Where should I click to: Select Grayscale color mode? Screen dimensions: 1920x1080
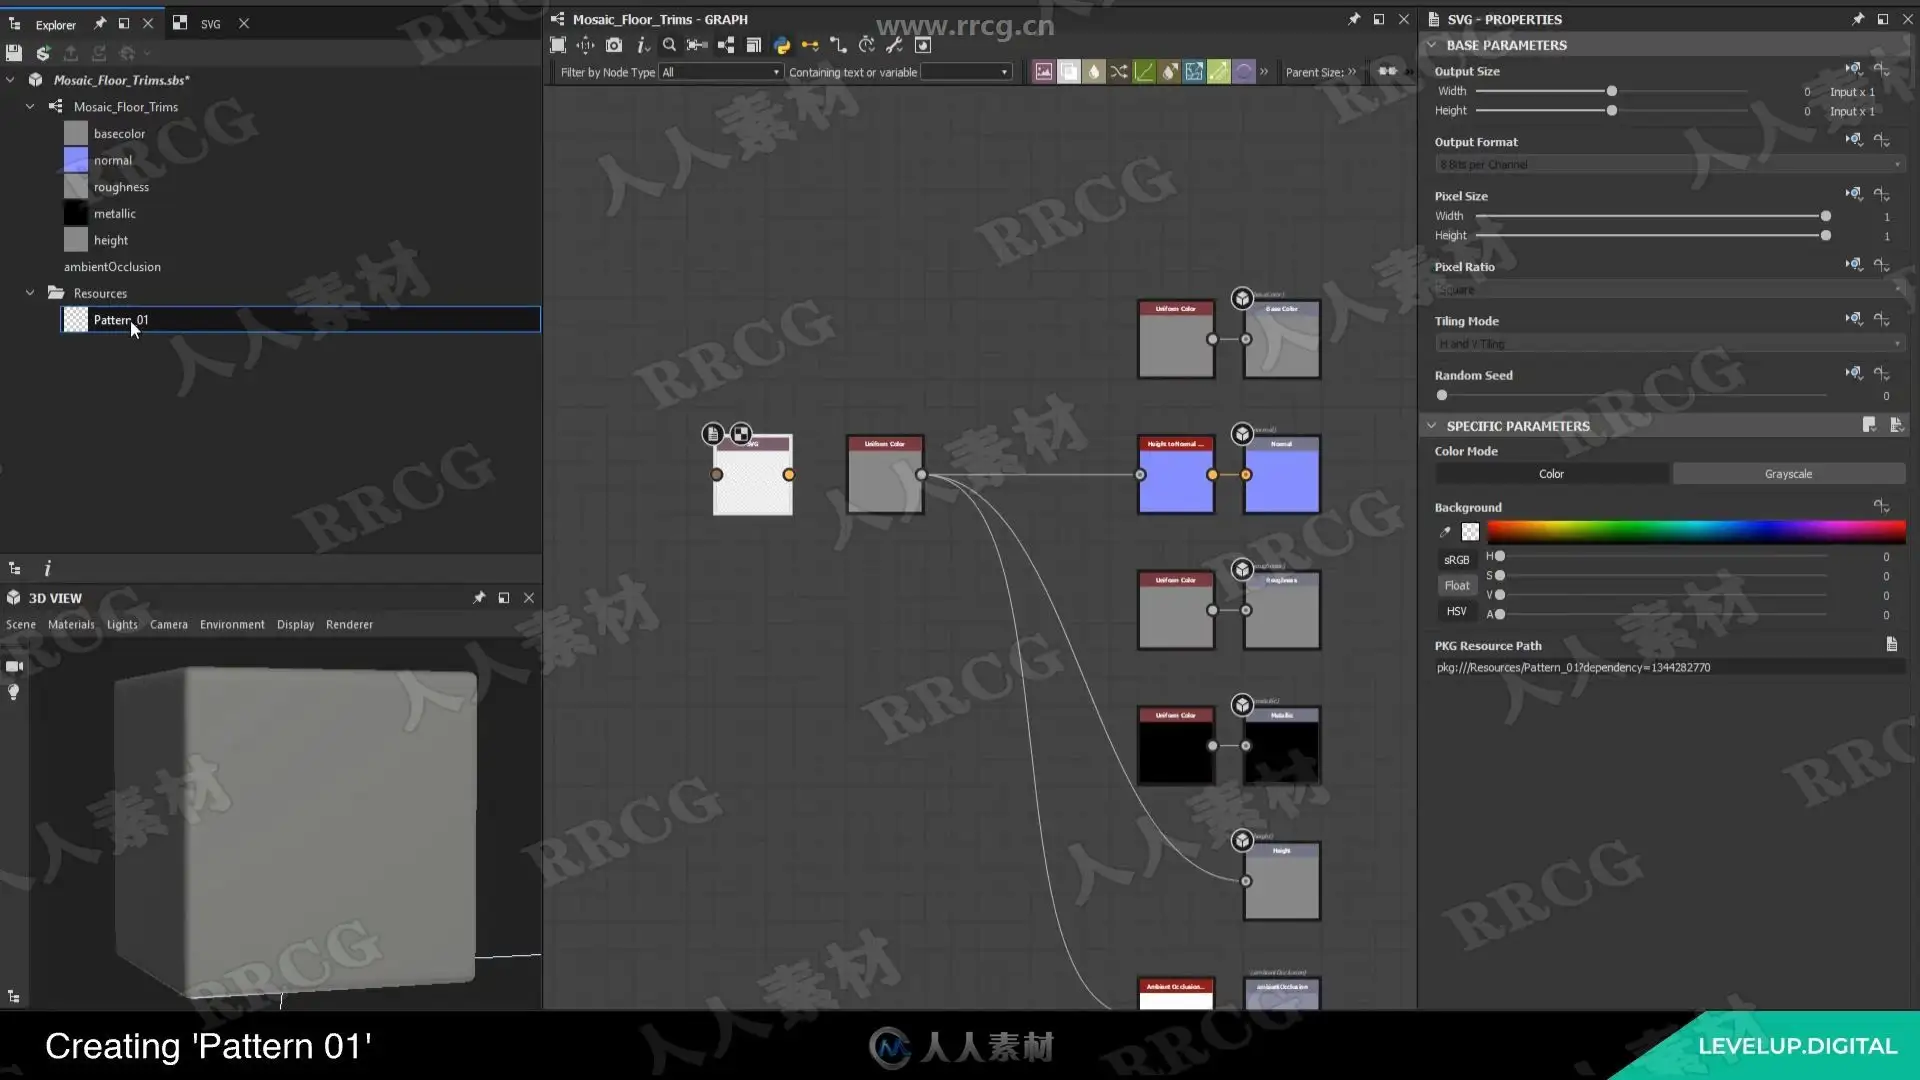tap(1788, 474)
